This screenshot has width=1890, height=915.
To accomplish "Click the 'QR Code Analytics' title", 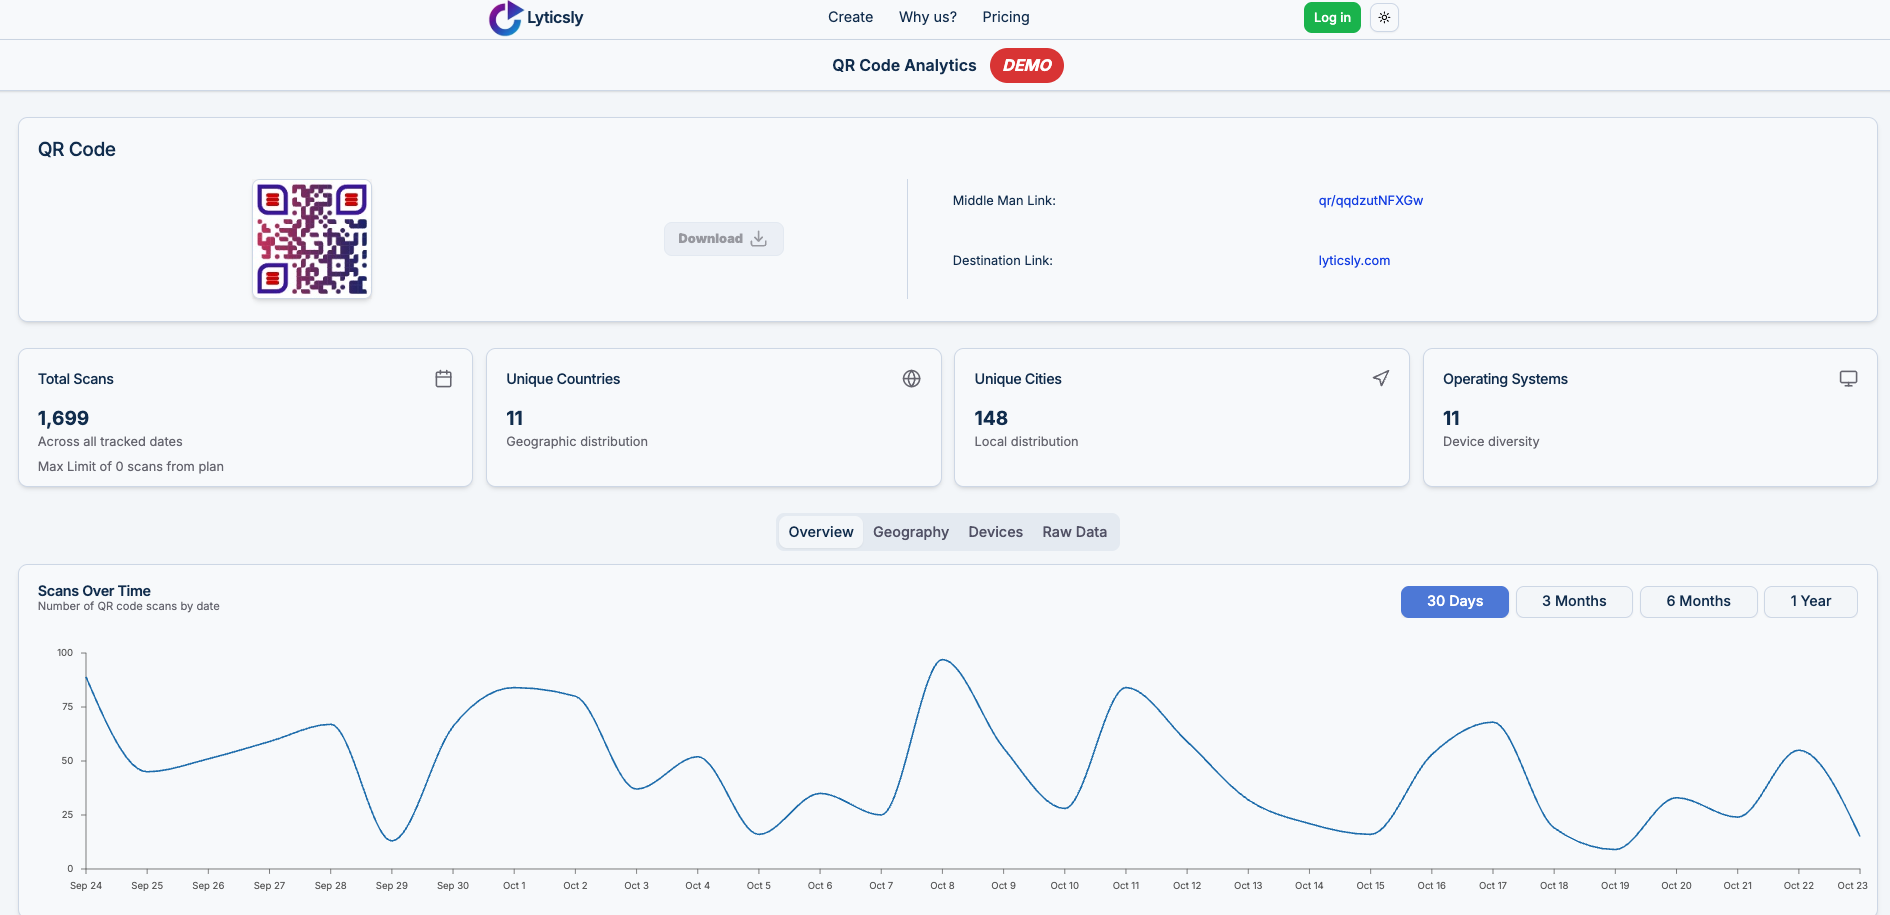I will (904, 65).
